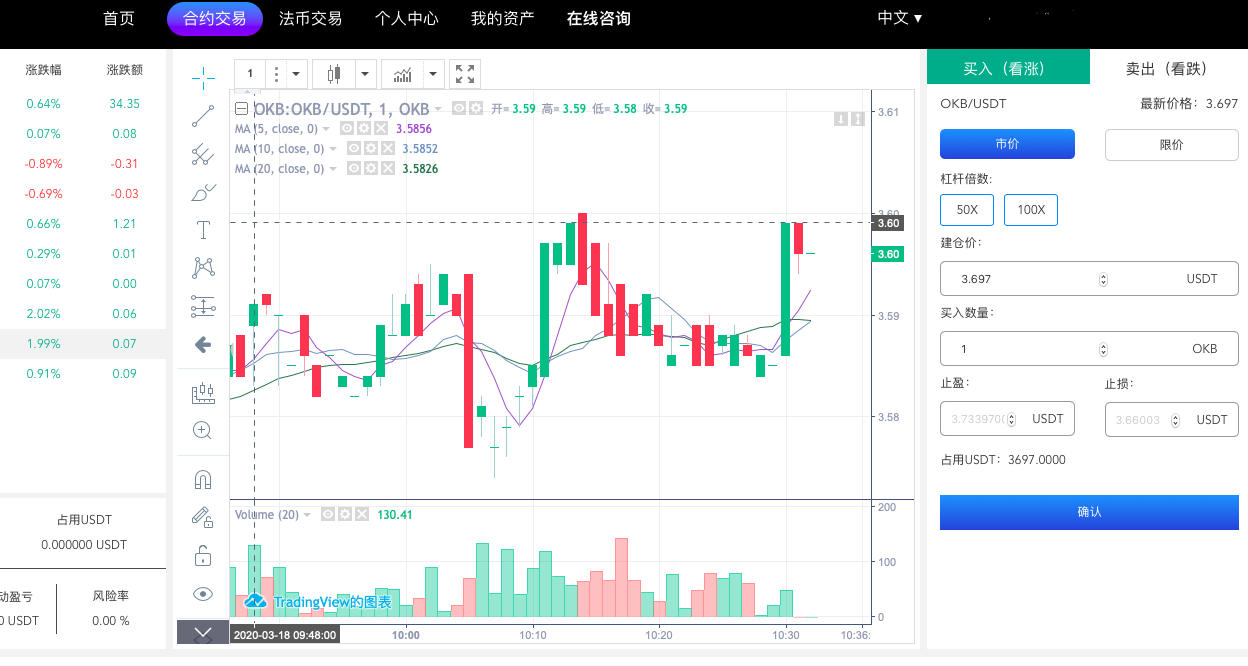Click the maximize pane arrows icon
The width and height of the screenshot is (1248, 666).
[x=857, y=119]
